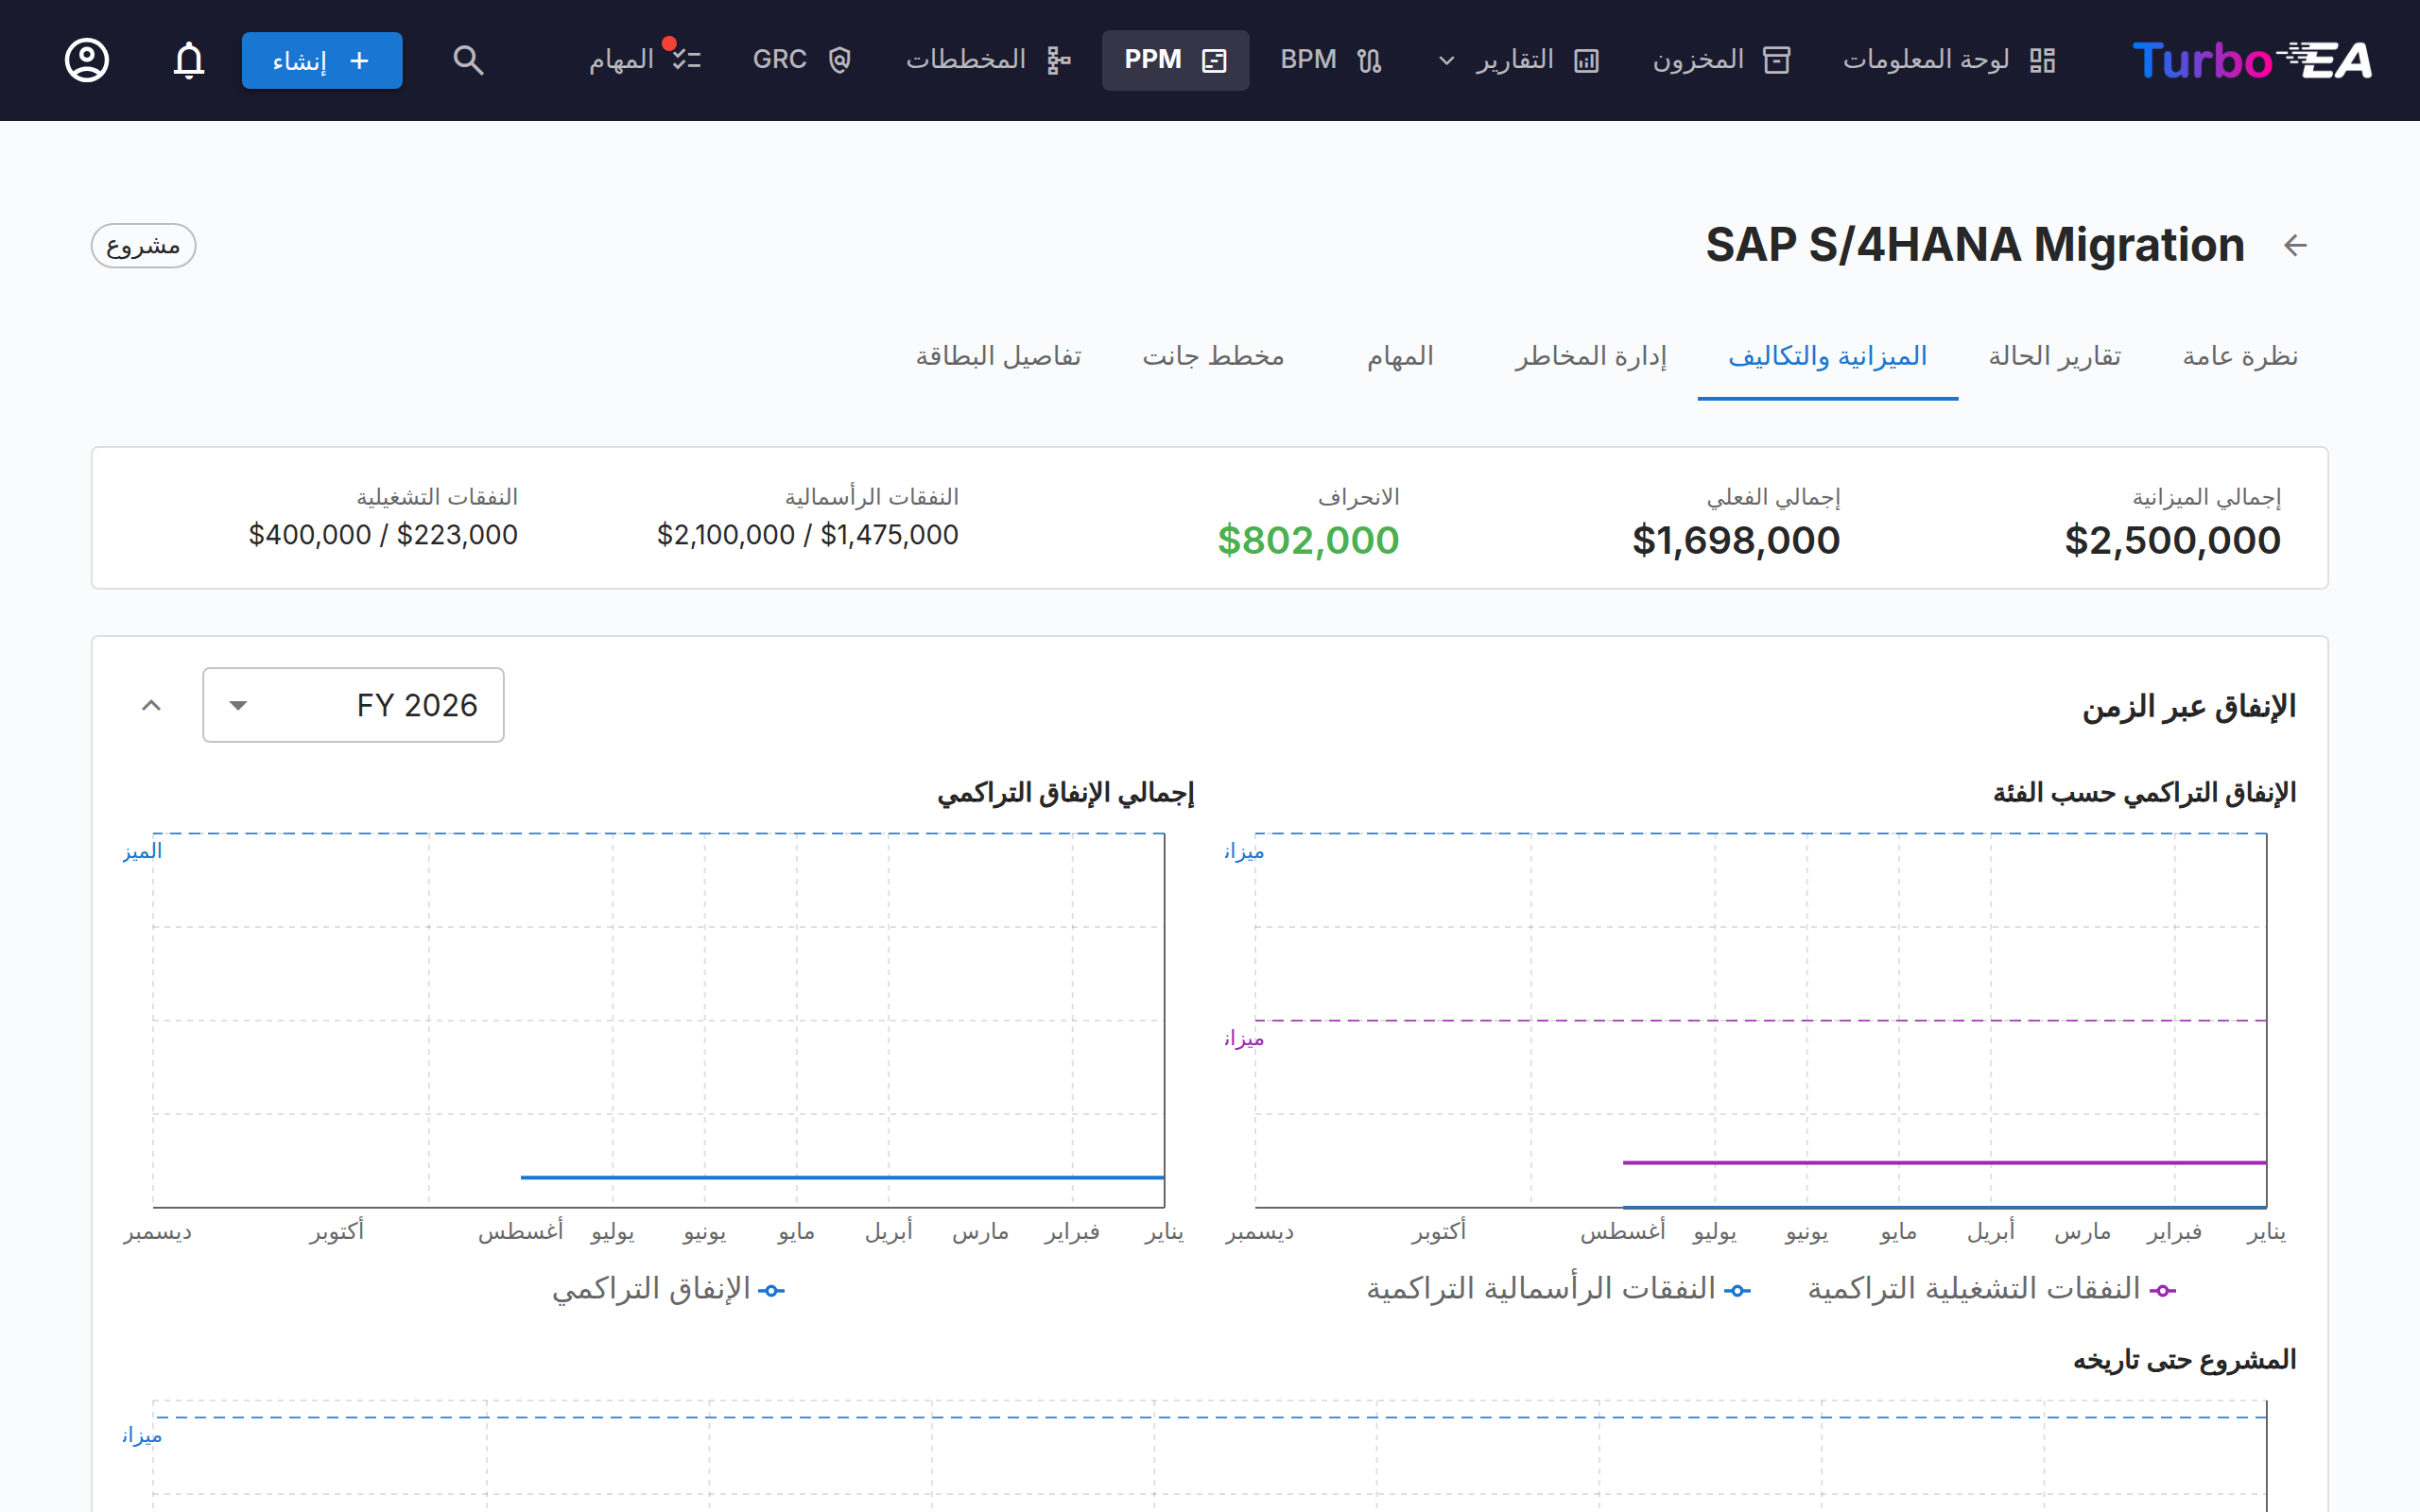The height and width of the screenshot is (1512, 2420).
Task: Expand the التقارير reports dropdown
Action: click(x=1517, y=60)
